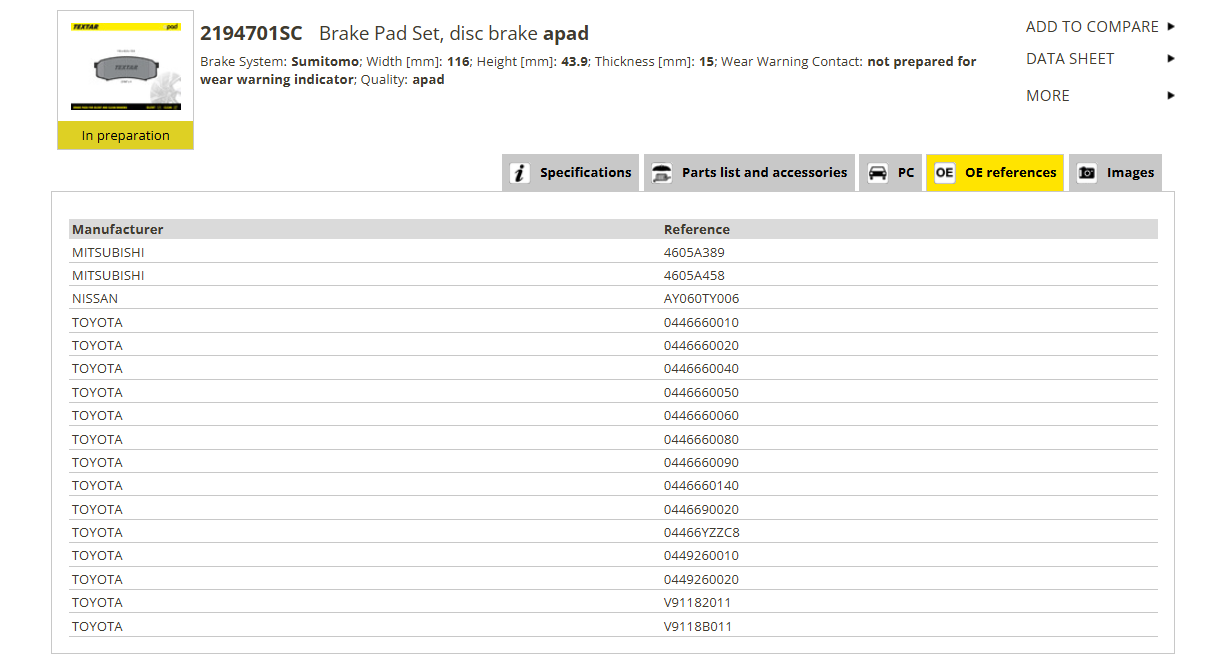
Task: Click the MORE link
Action: point(1048,96)
